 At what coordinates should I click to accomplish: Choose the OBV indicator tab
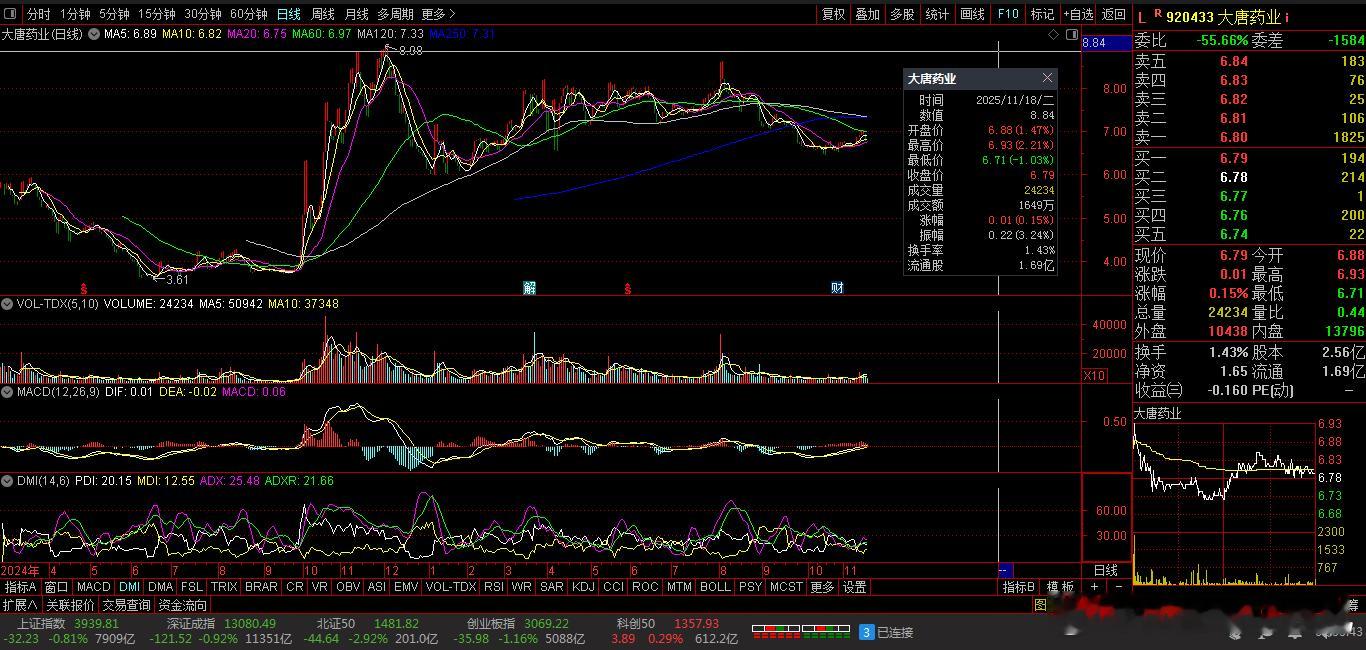(348, 587)
